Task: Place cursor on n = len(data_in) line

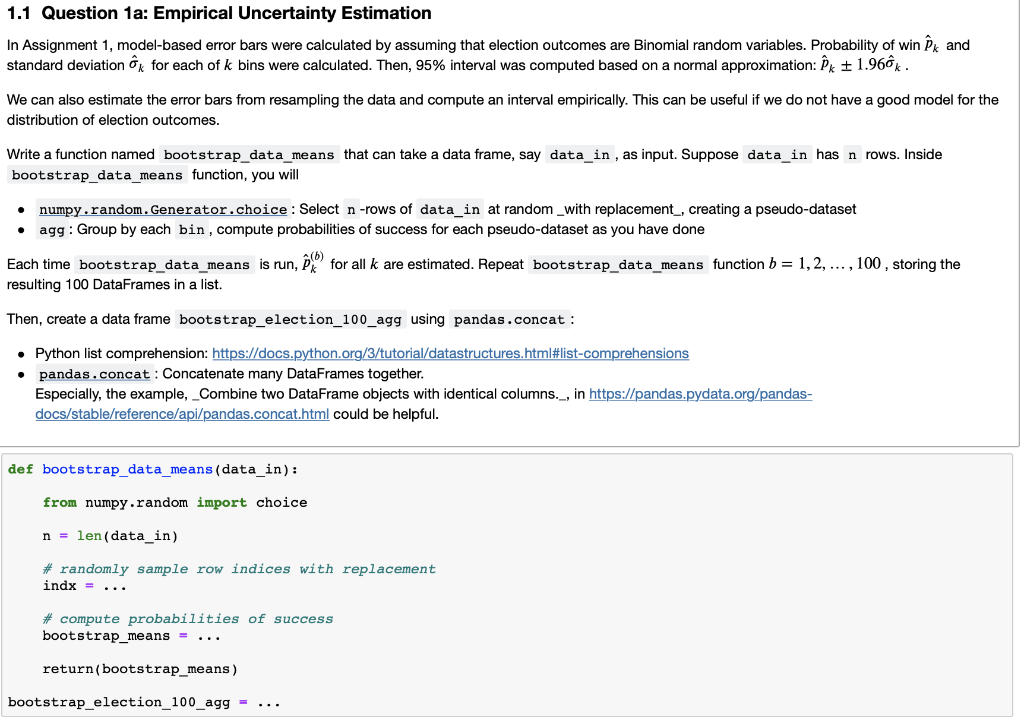Action: coord(110,536)
